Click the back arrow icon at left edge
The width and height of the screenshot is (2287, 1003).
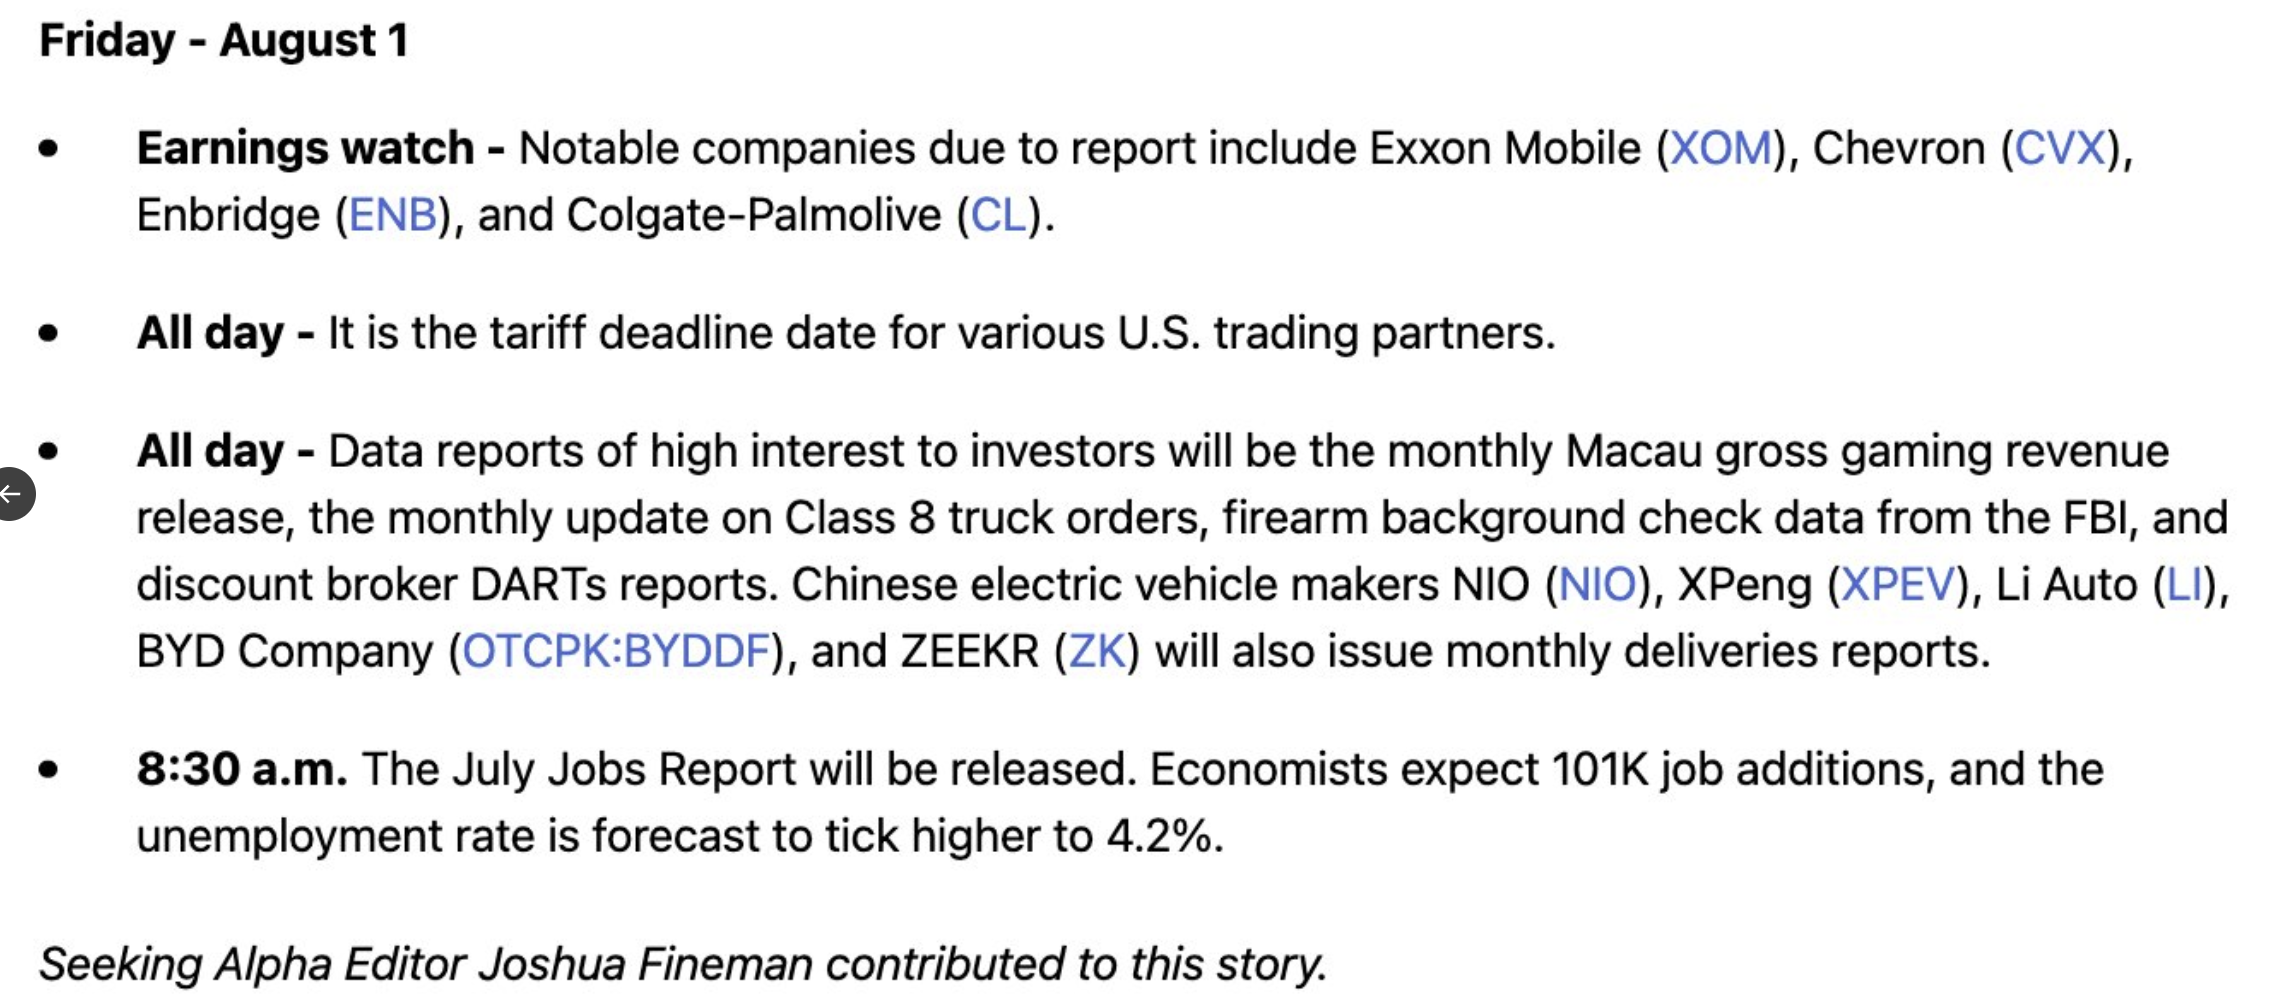(12, 494)
